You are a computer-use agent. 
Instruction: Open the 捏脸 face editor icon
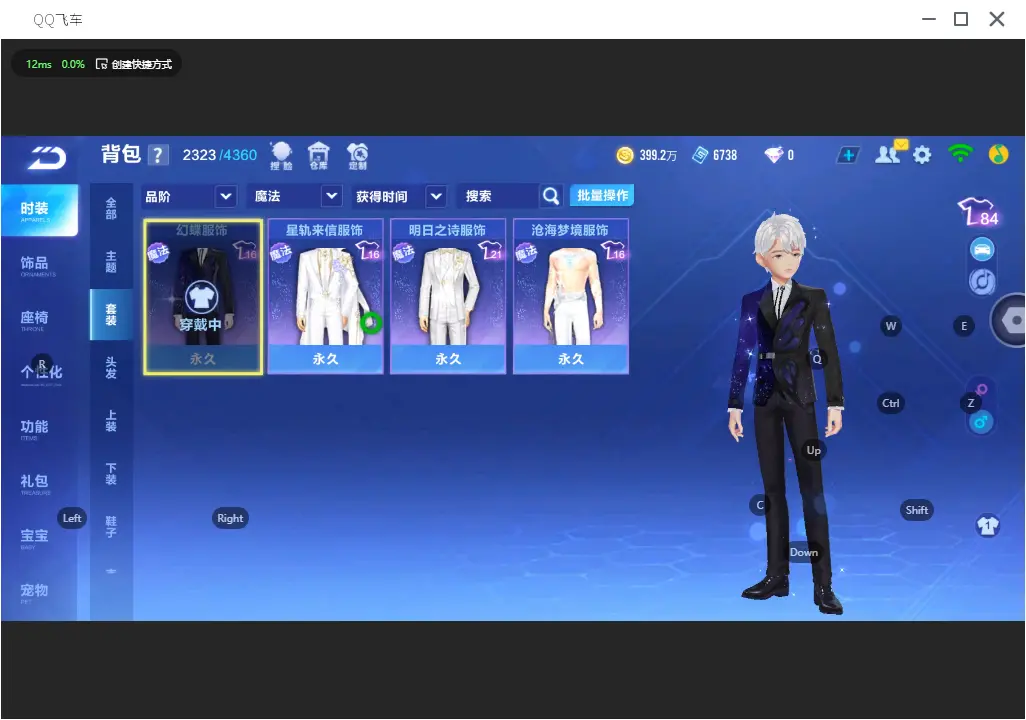pyautogui.click(x=281, y=156)
